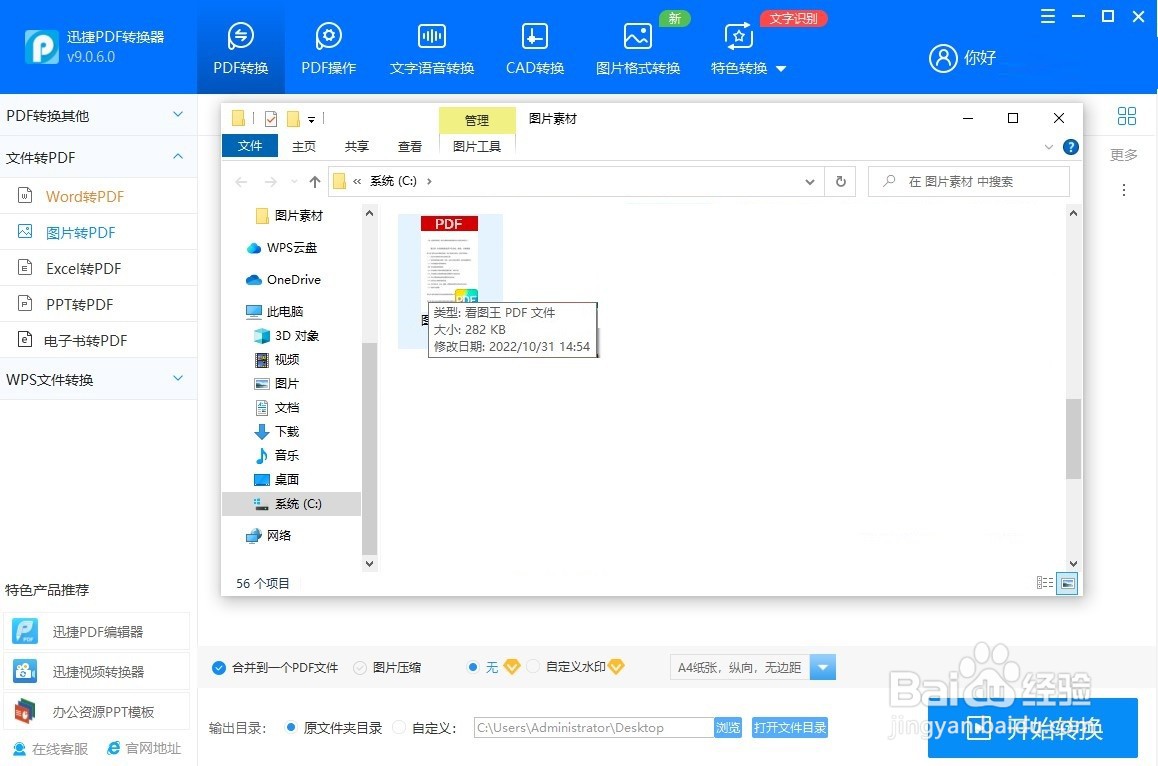Open the 桌面 folder
1158x766 pixels.
277,479
